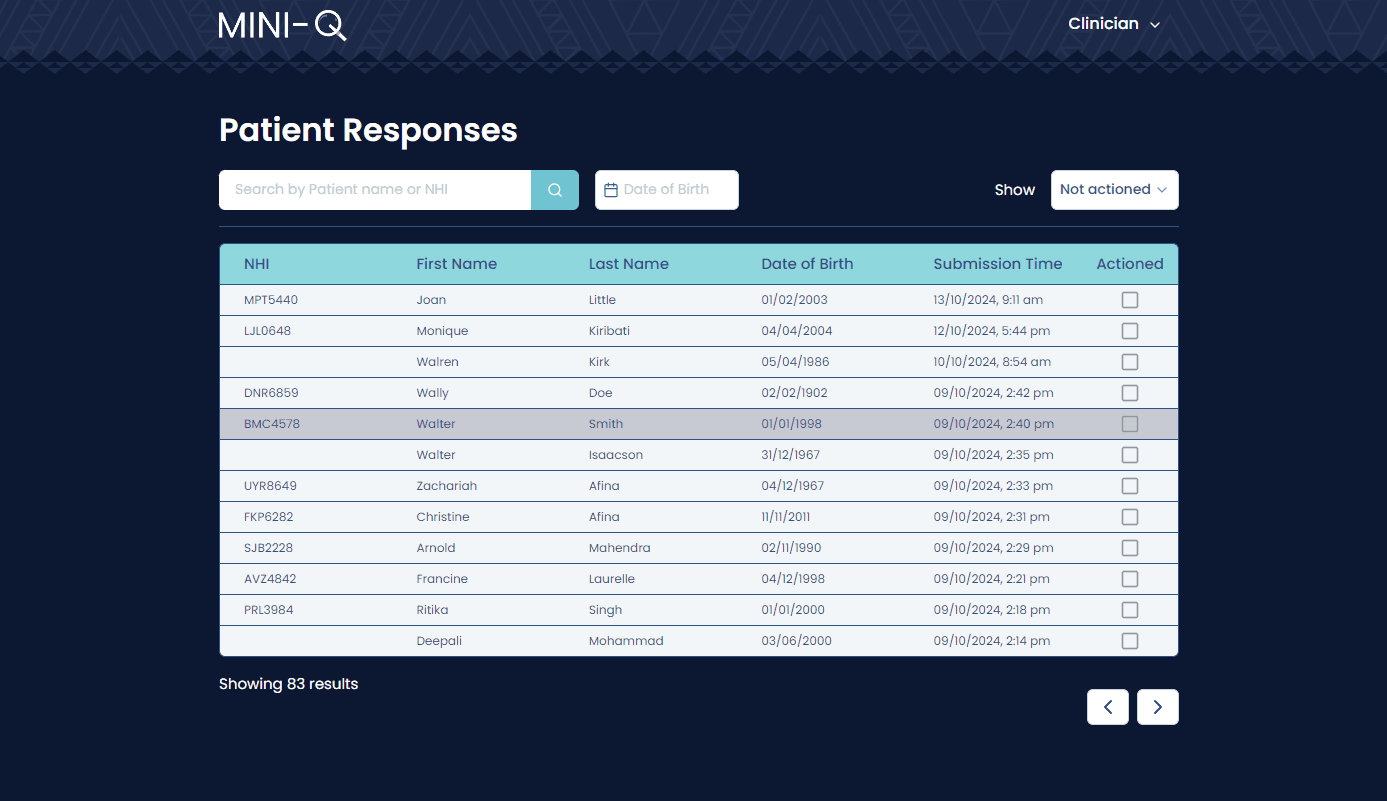
Task: Go to the previous page arrow
Action: pos(1108,707)
